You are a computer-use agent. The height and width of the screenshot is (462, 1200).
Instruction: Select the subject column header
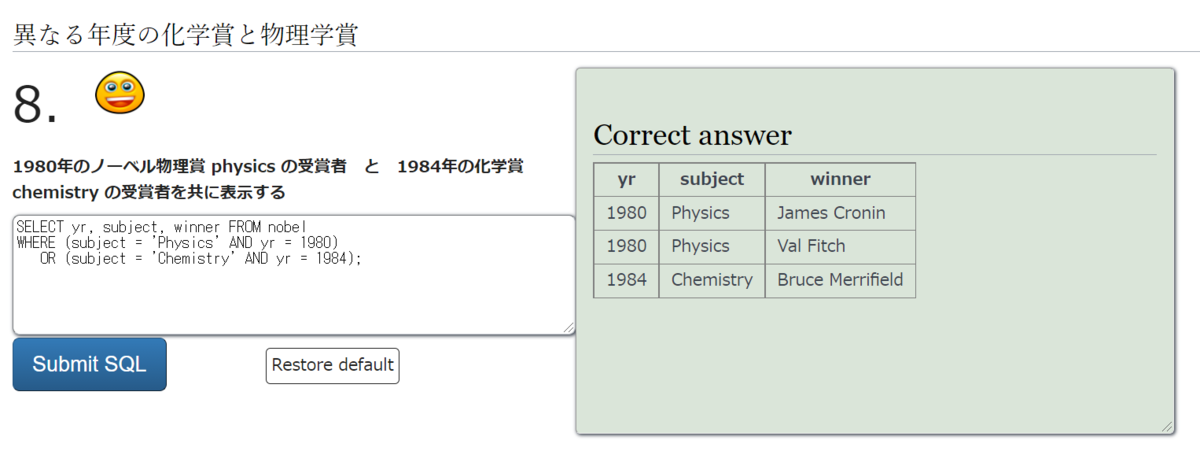tap(712, 179)
